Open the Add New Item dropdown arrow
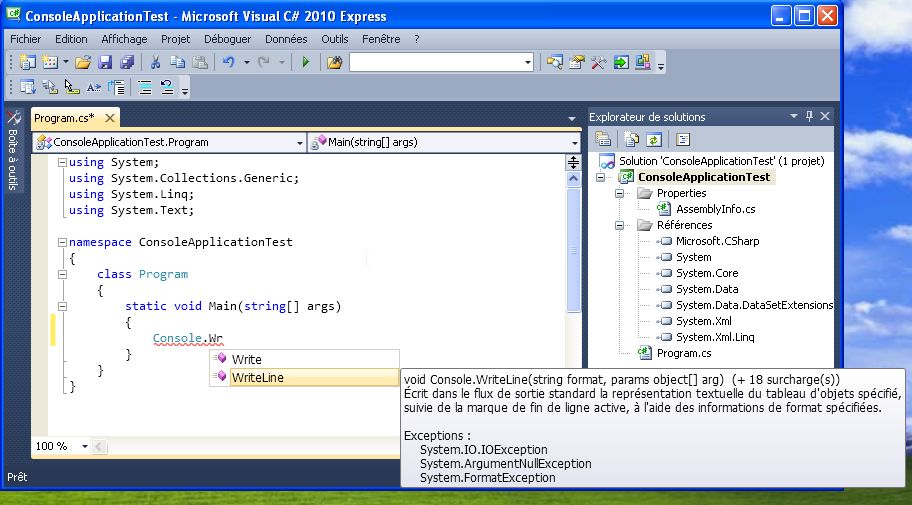The width and height of the screenshot is (912, 505). click(x=66, y=62)
